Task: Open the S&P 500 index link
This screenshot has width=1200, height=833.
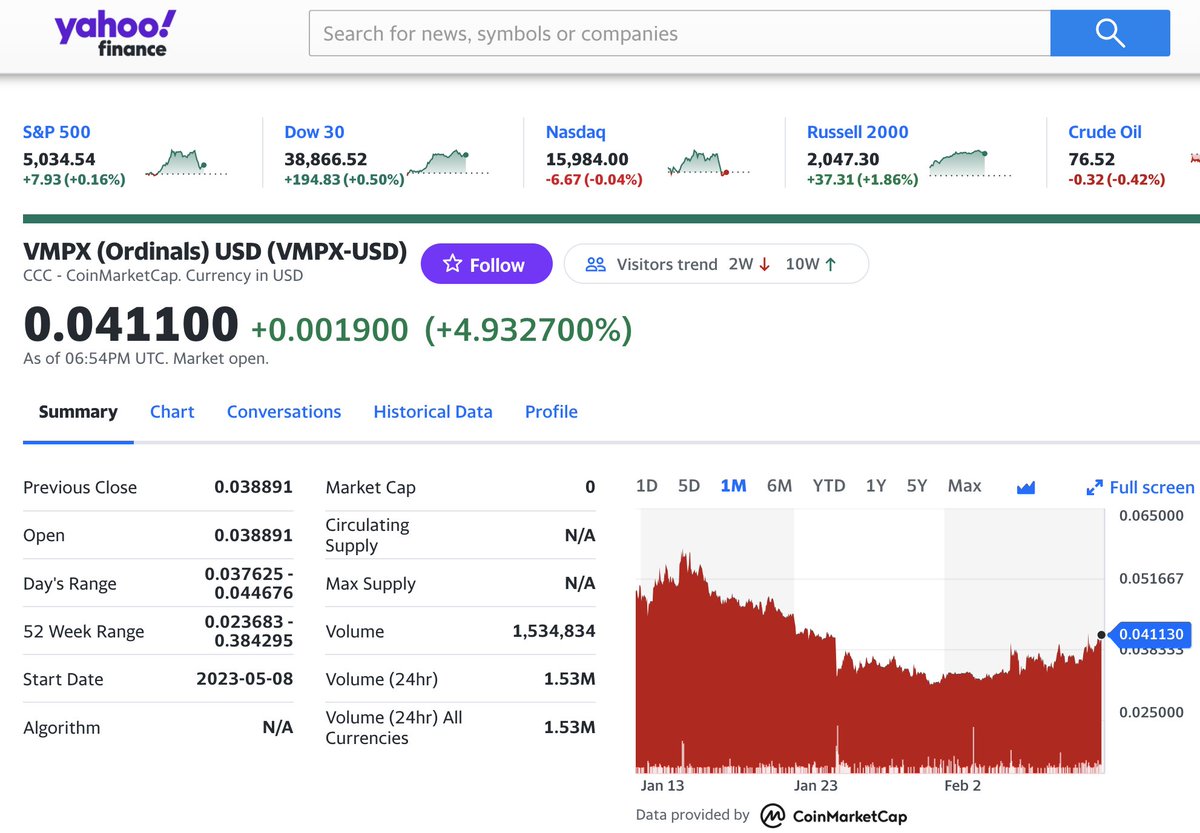Action: point(57,132)
